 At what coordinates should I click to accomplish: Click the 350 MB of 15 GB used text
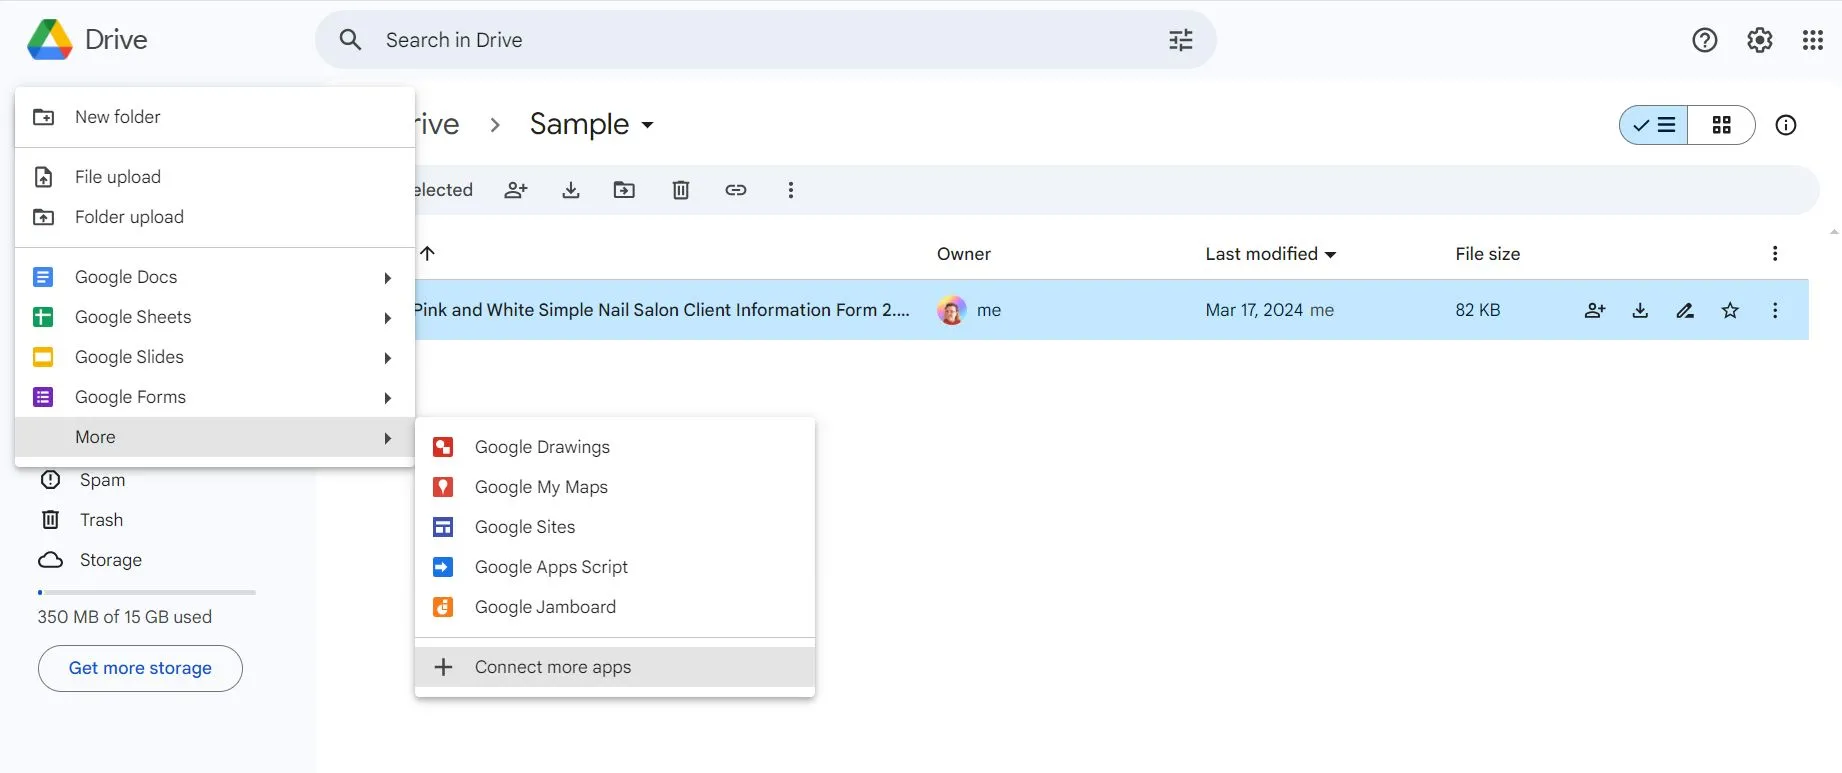(125, 617)
